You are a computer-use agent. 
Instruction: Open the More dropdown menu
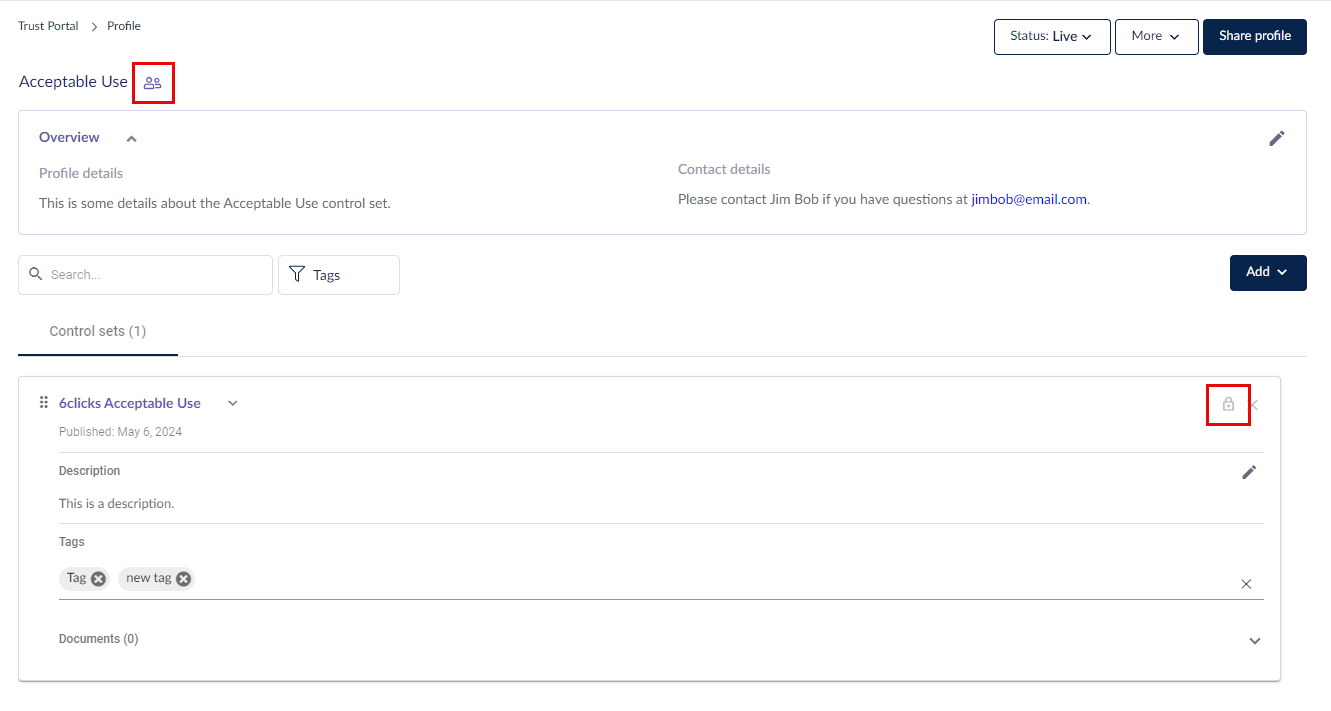click(x=1156, y=36)
